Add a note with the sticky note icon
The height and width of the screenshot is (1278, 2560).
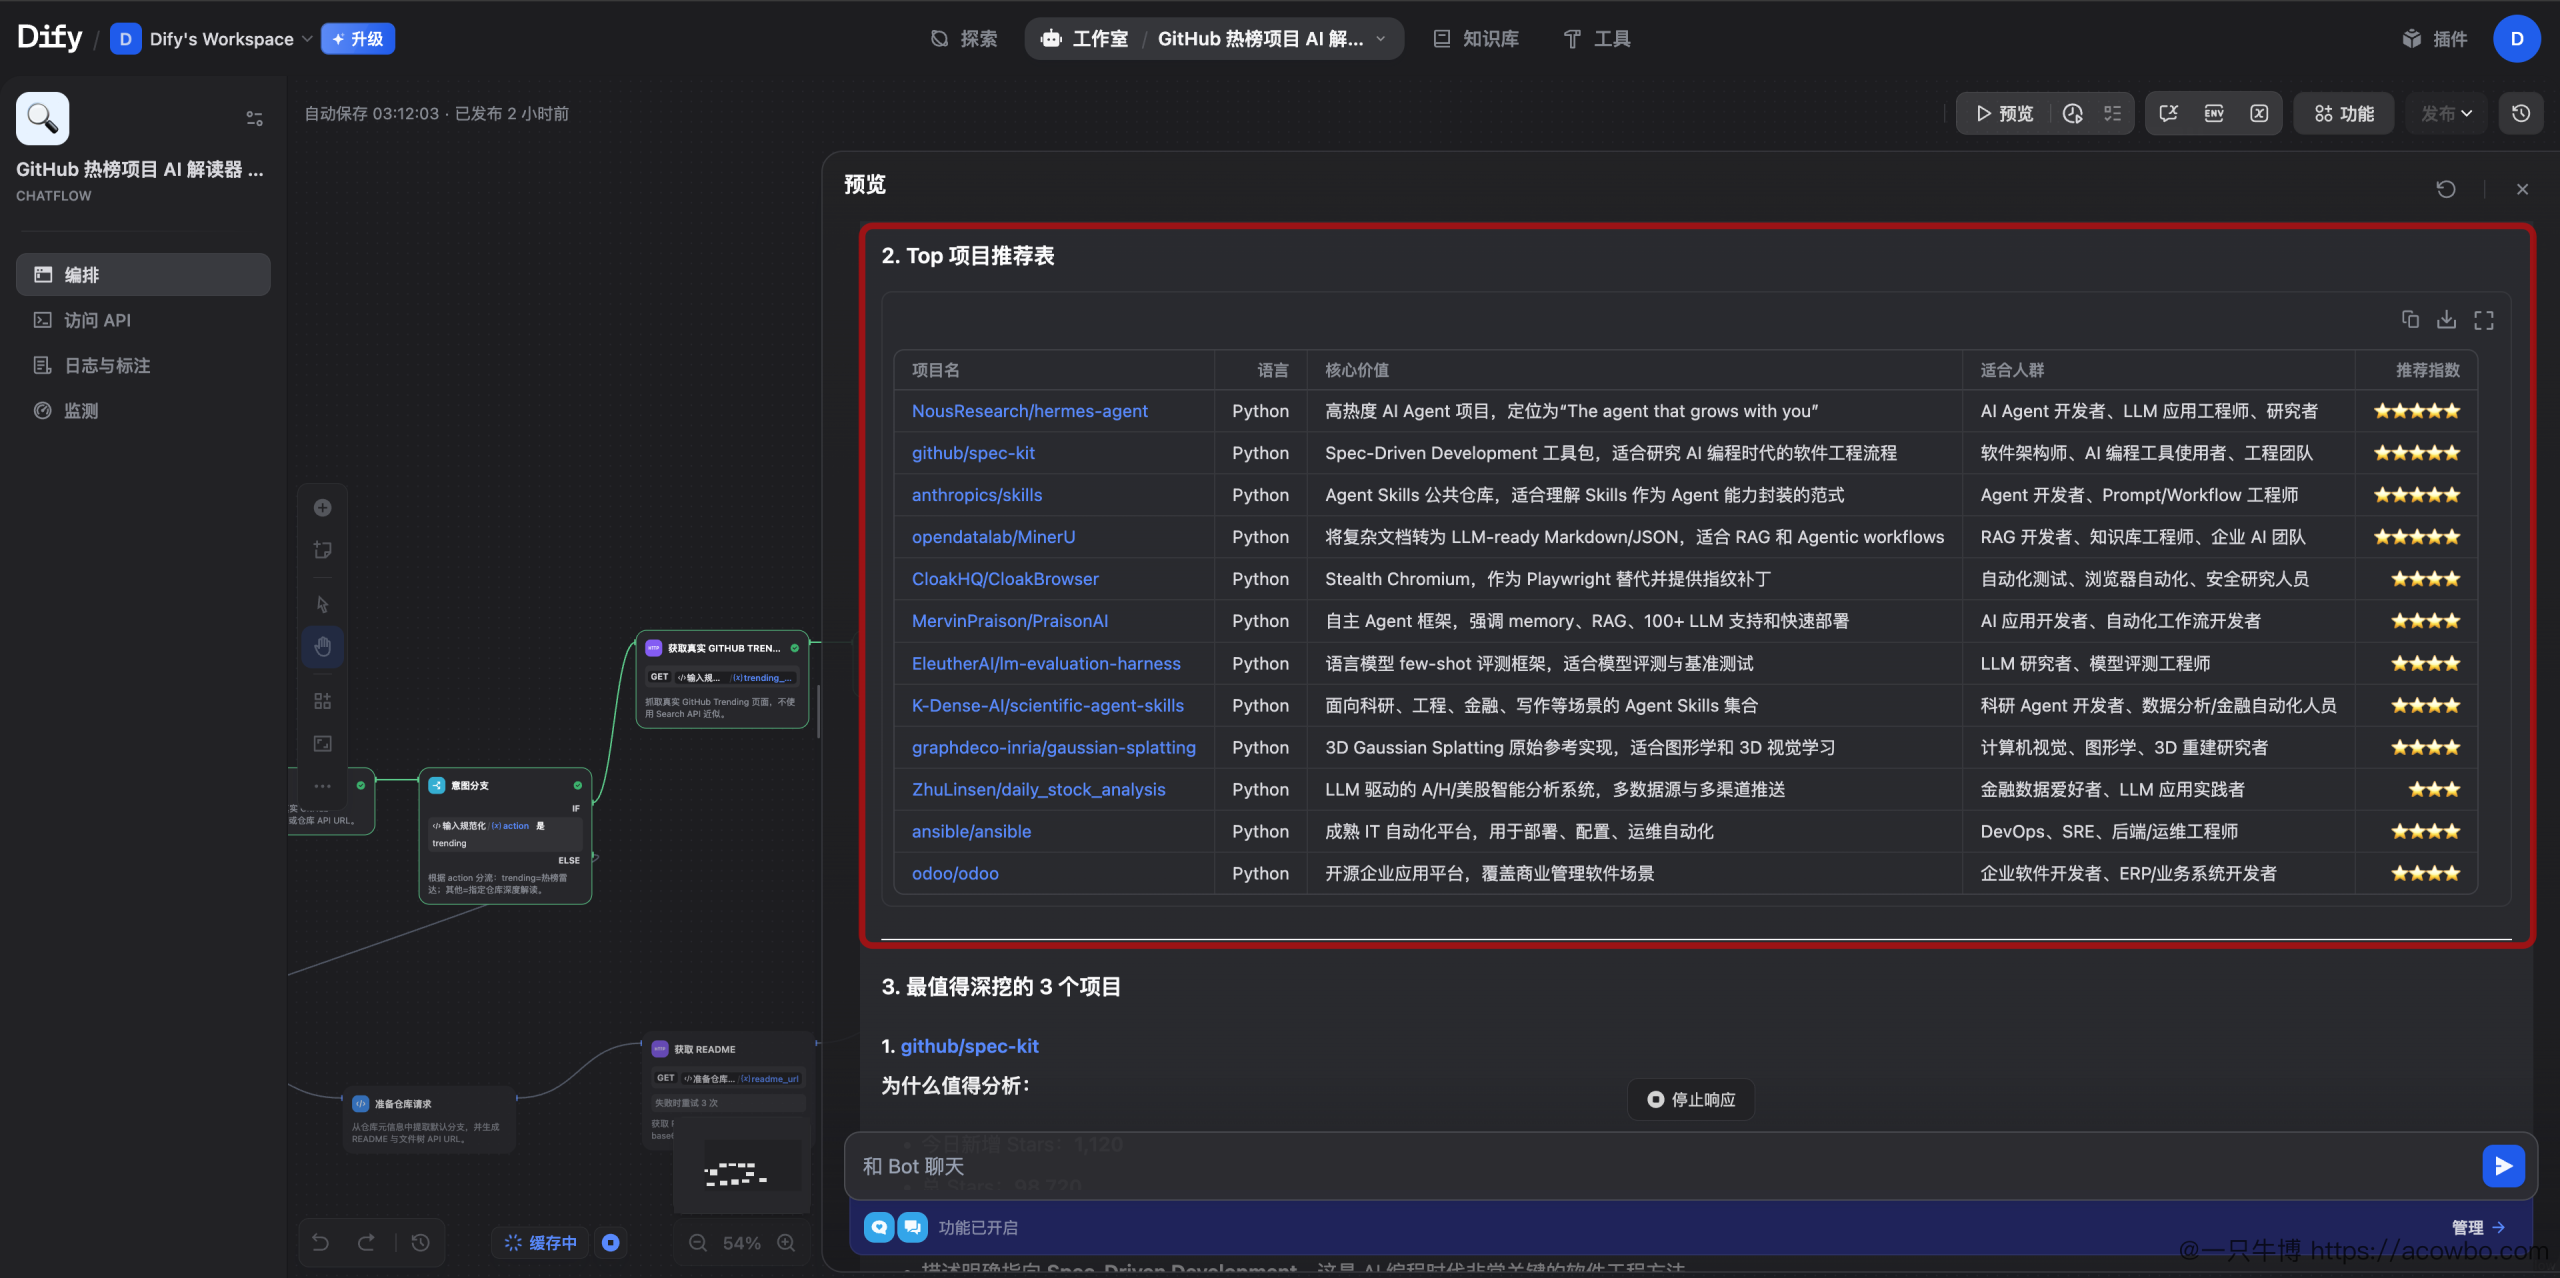322,550
